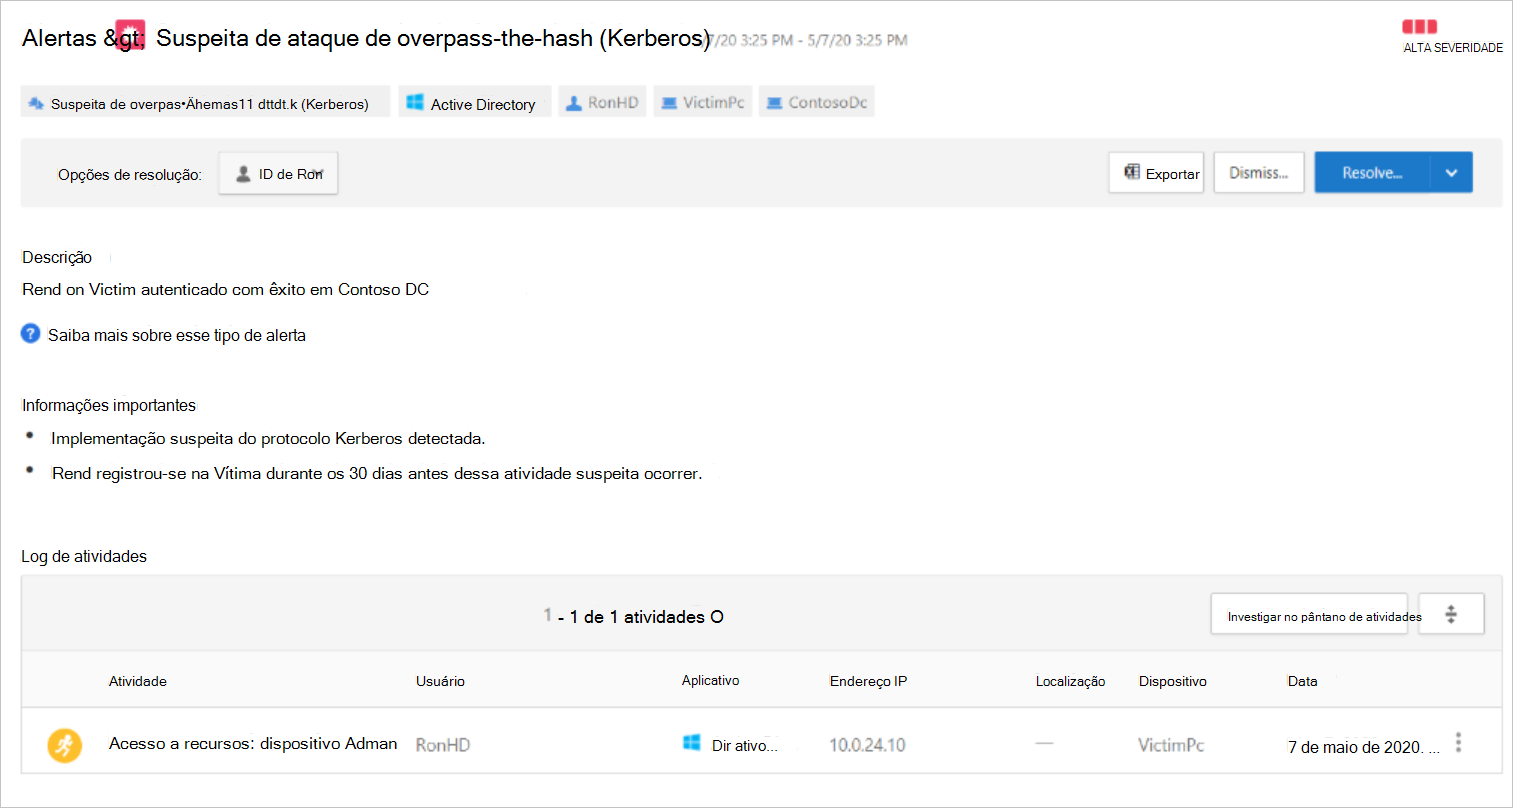The width and height of the screenshot is (1513, 808).
Task: Click the Exportar button
Action: tap(1156, 173)
